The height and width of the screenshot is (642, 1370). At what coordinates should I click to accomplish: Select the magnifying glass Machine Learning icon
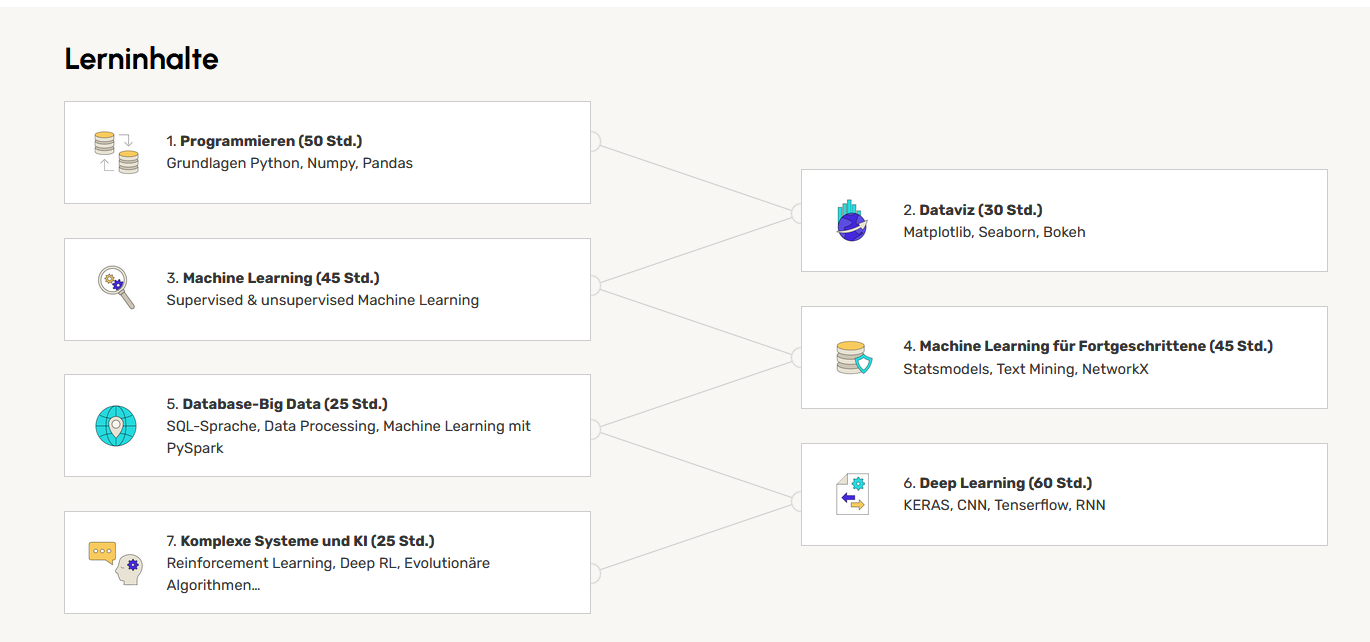point(116,288)
